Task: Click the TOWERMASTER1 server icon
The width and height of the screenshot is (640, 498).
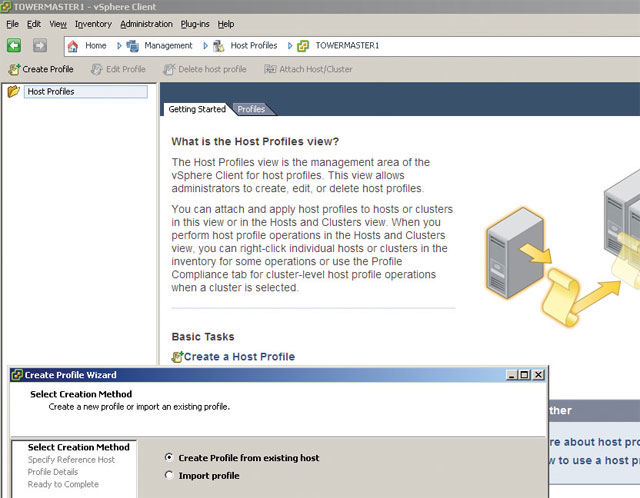Action: point(303,46)
